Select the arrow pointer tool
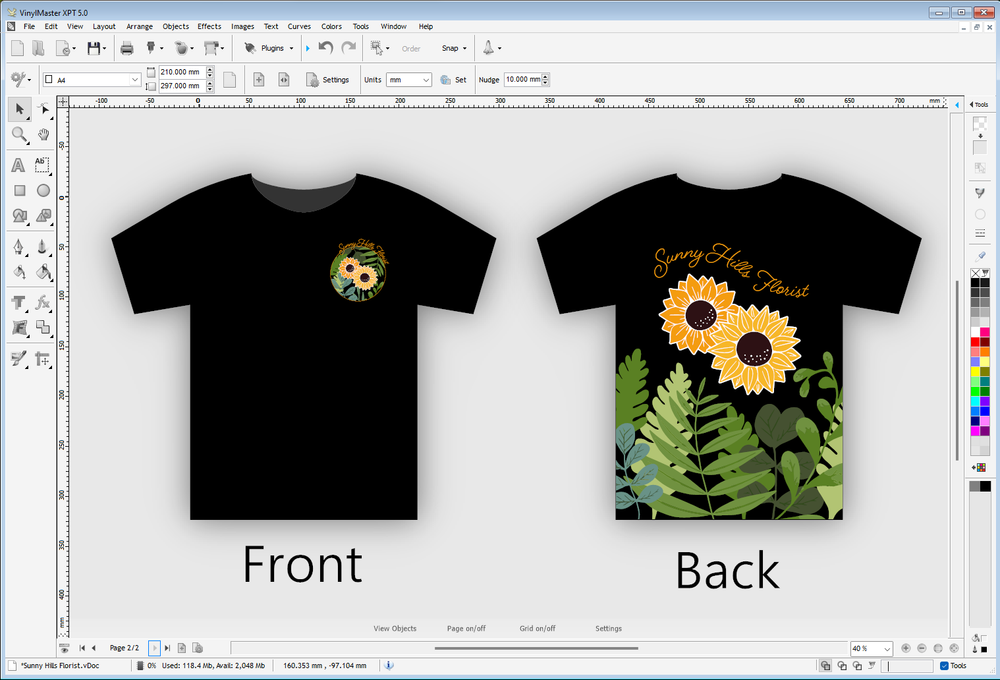 tap(19, 108)
